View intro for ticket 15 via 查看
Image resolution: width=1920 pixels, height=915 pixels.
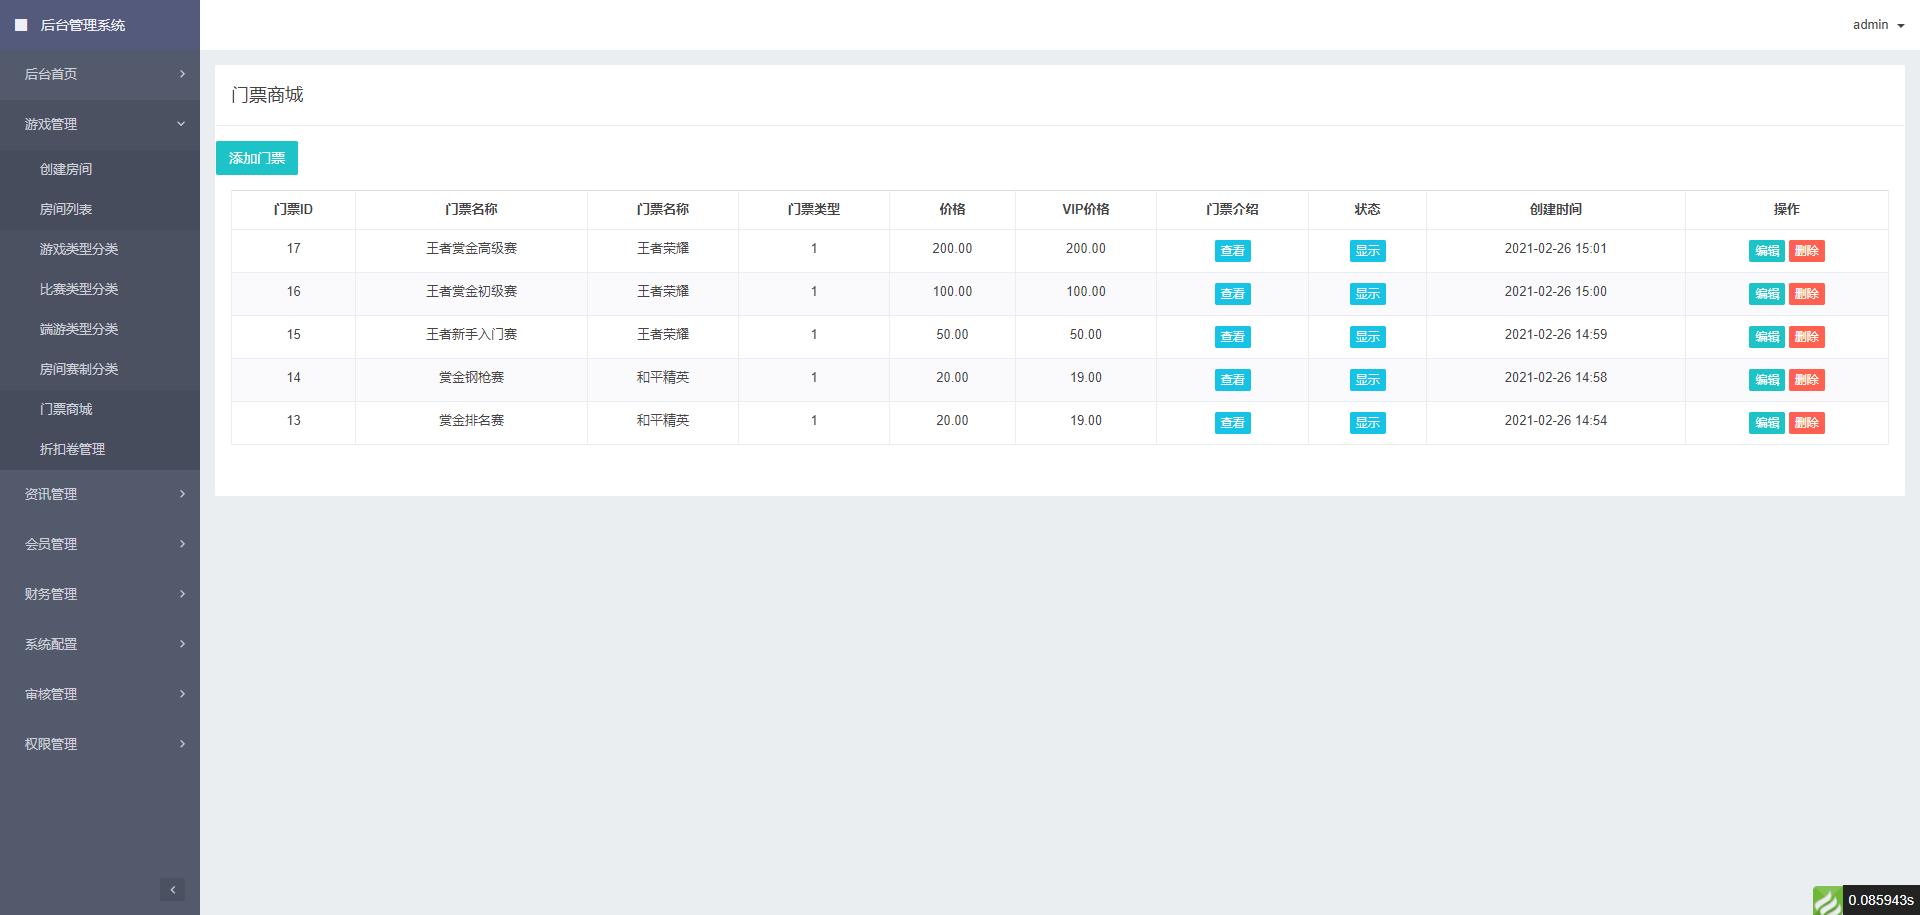(1232, 337)
